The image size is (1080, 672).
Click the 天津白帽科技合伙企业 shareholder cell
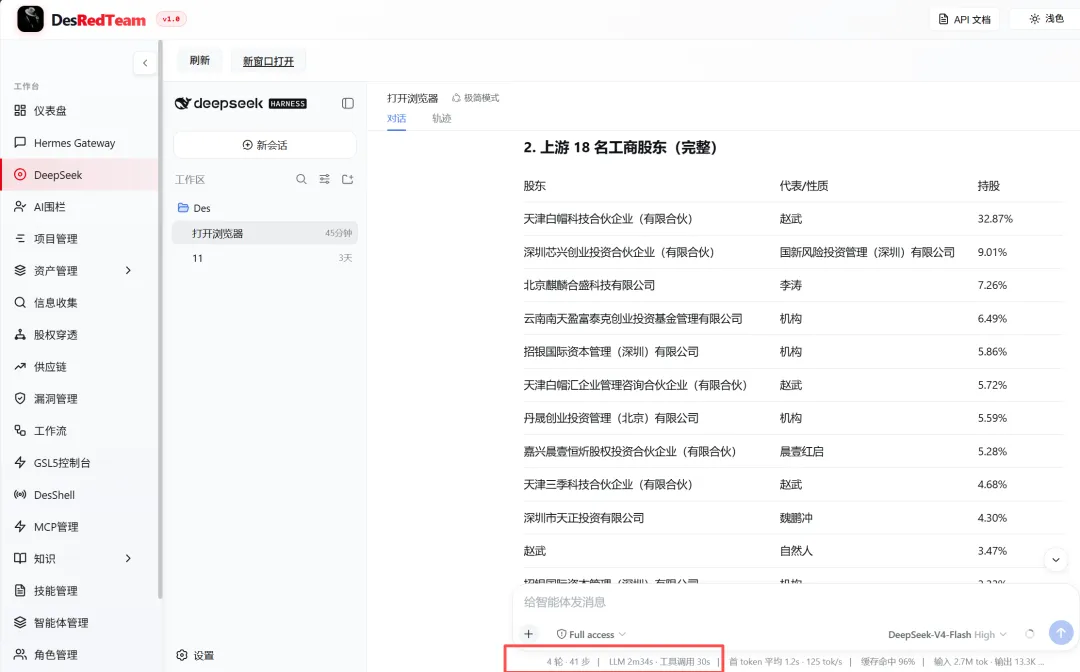tap(608, 219)
